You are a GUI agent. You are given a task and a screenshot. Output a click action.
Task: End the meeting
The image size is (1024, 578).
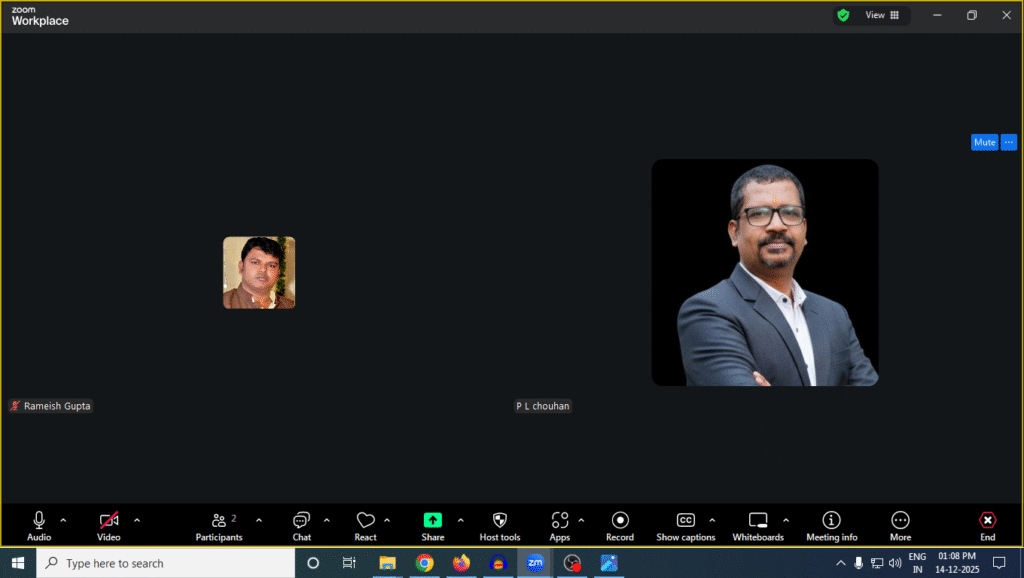pos(987,526)
